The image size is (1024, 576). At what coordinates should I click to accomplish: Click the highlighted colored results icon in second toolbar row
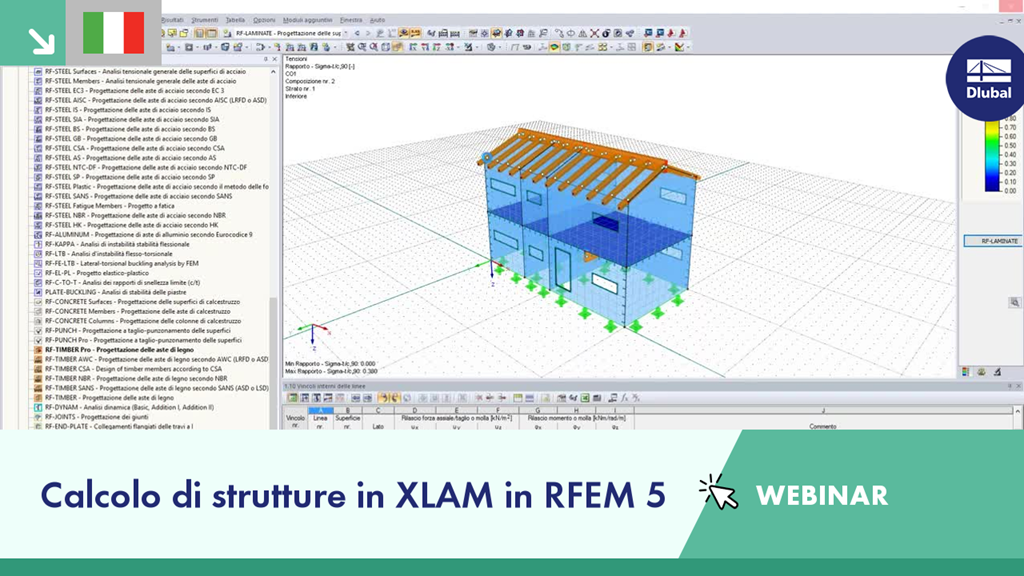pyautogui.click(x=554, y=47)
